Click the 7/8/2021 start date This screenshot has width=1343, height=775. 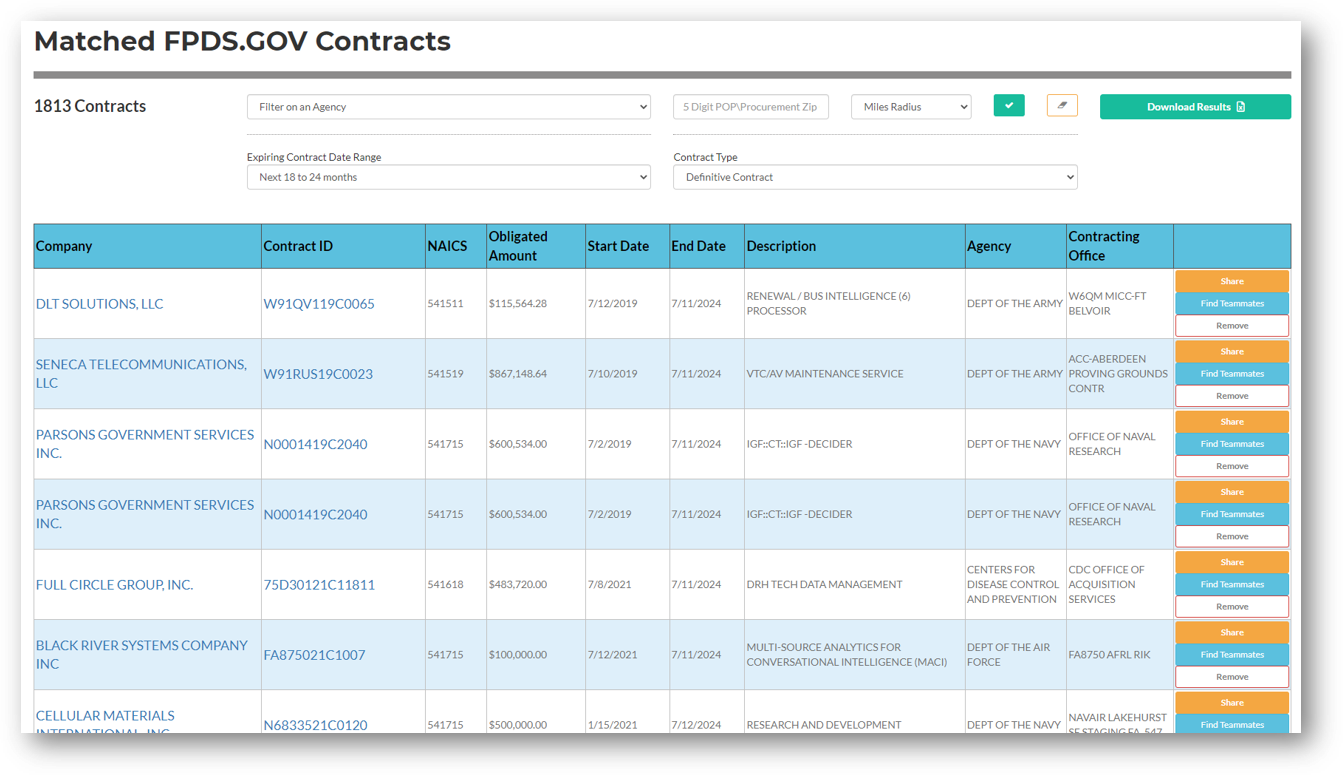tap(609, 584)
